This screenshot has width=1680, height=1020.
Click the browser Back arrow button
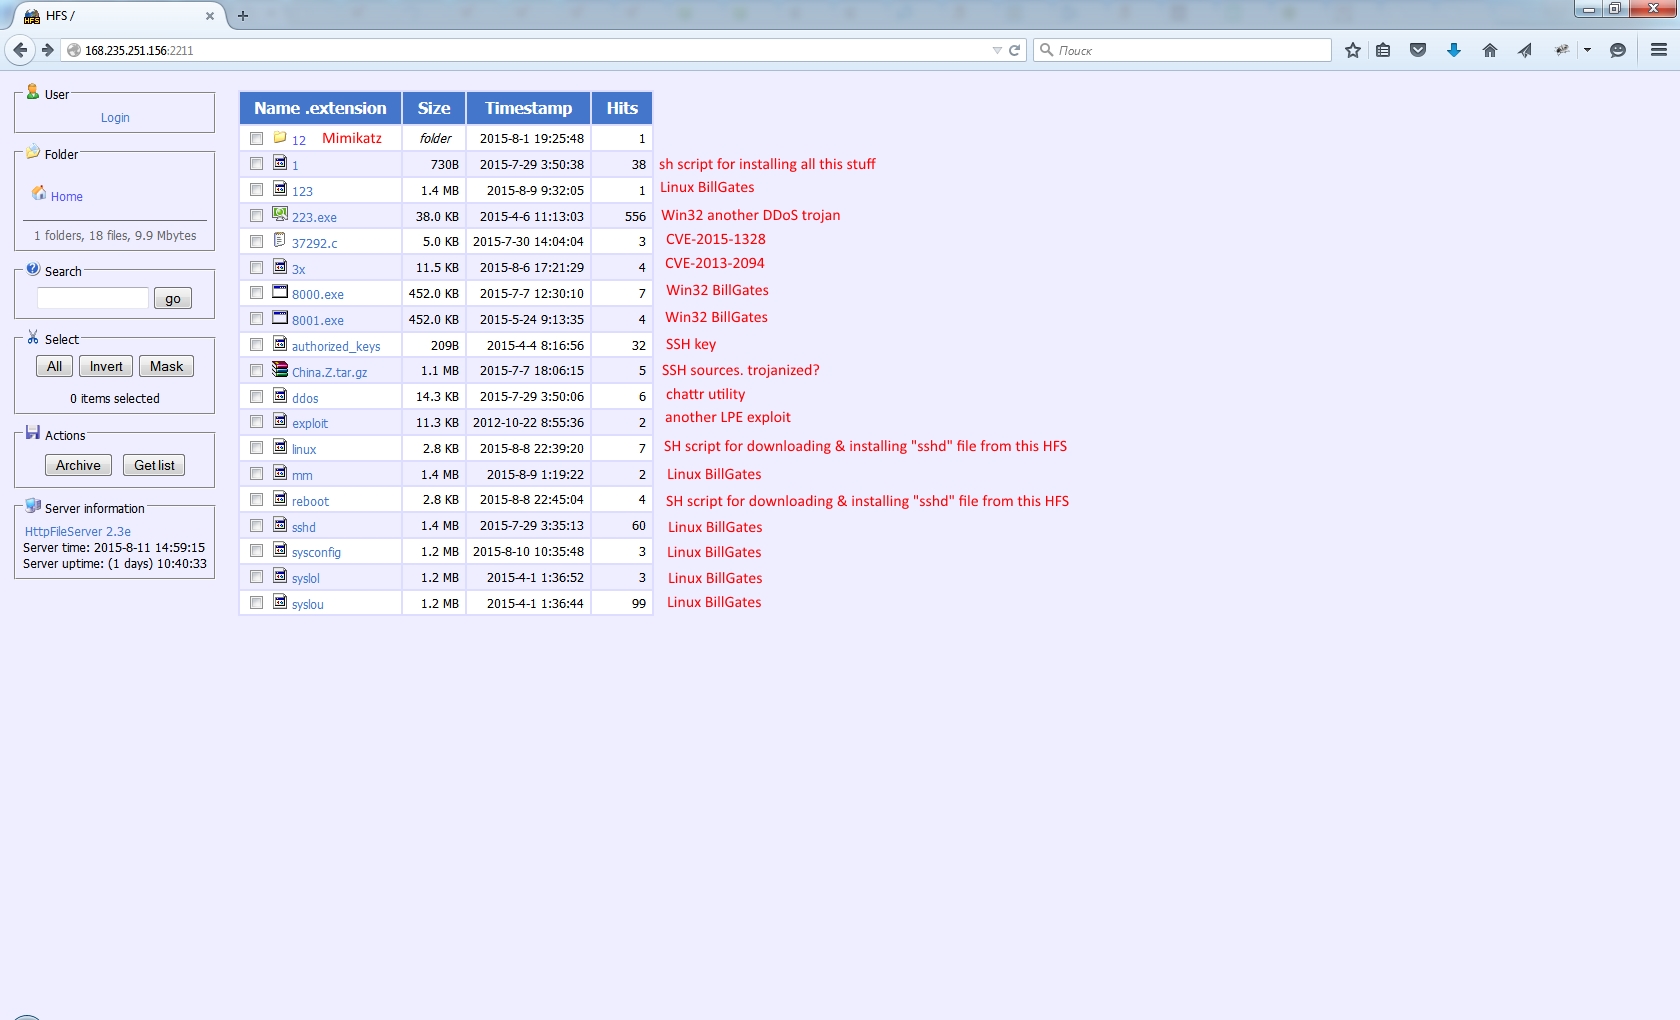point(20,50)
